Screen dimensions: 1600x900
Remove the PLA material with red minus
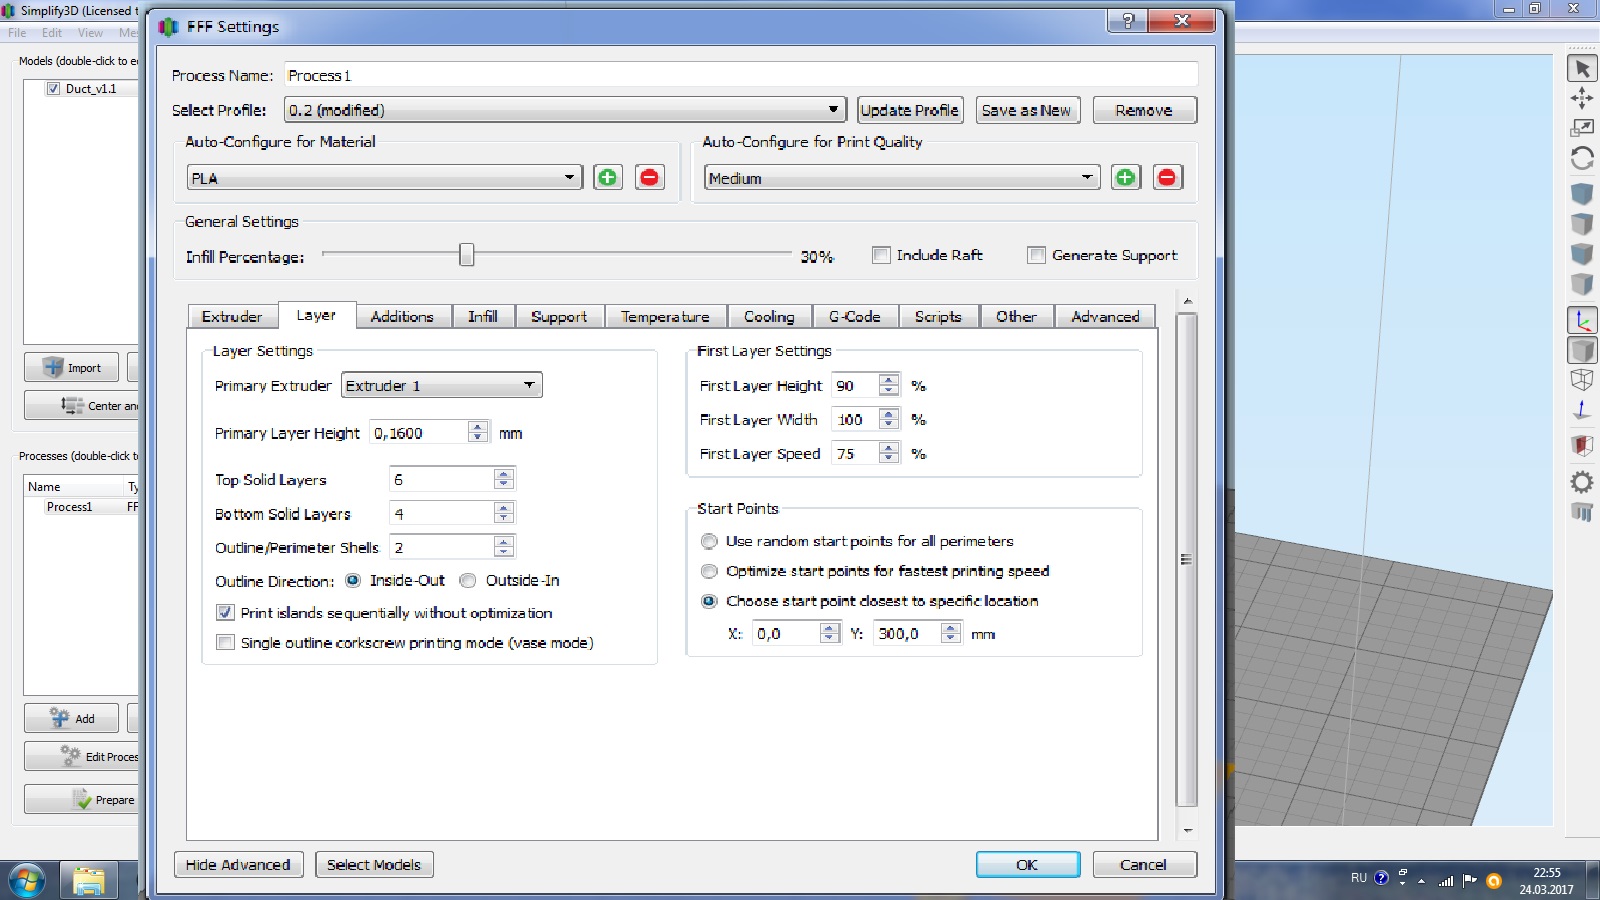650,178
